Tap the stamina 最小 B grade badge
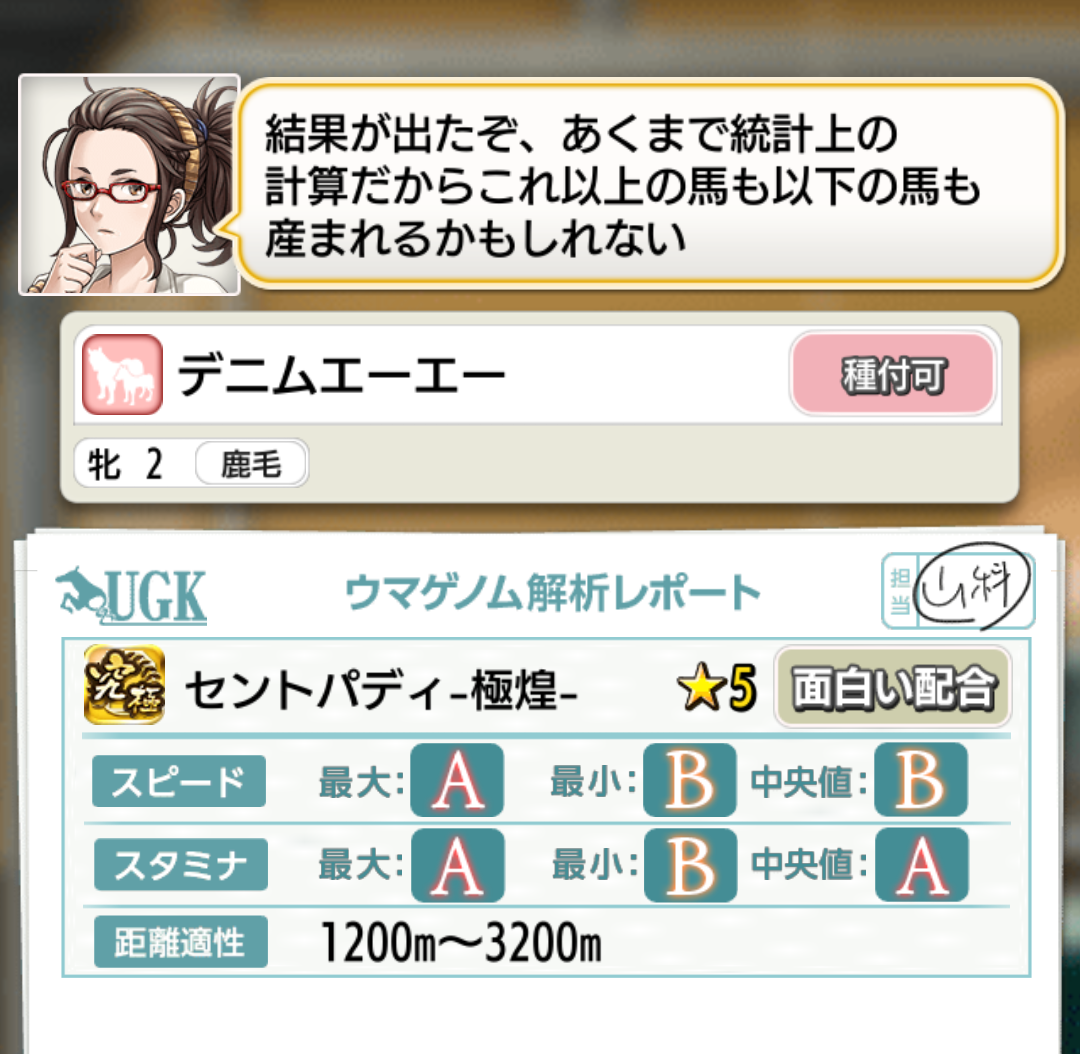Screen dimensions: 1080x1054 tap(691, 865)
